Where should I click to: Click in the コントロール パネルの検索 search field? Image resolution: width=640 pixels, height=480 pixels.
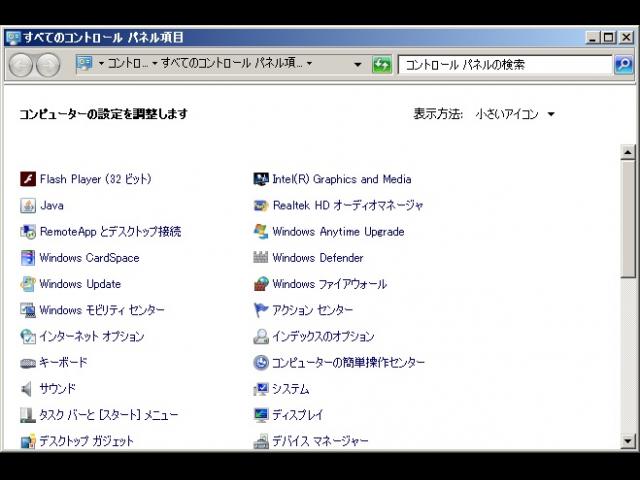(x=505, y=65)
